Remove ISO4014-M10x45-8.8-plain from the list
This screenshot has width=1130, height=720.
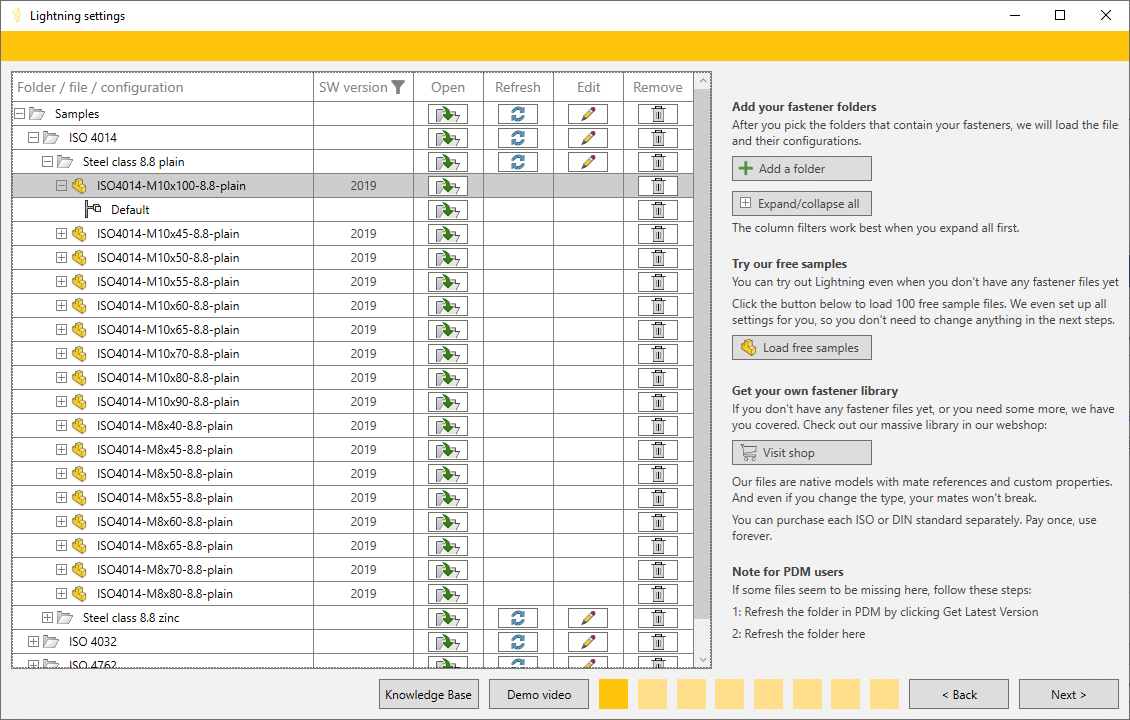tap(657, 233)
